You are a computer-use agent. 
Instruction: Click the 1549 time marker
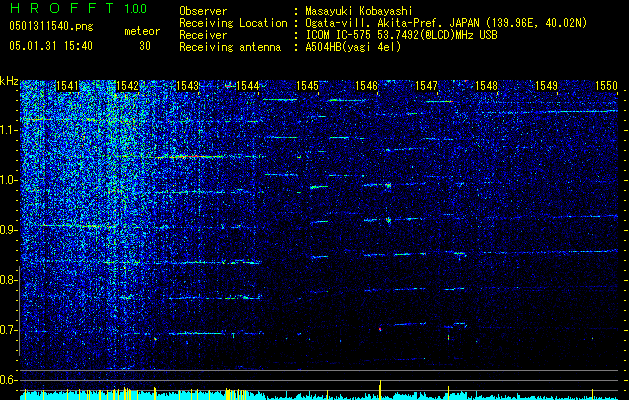coord(546,86)
